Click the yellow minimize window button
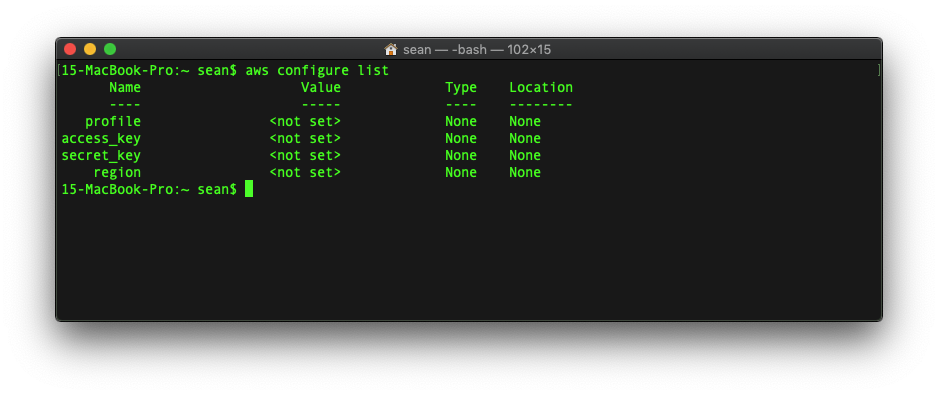Viewport: 938px width, 395px height. pos(90,49)
